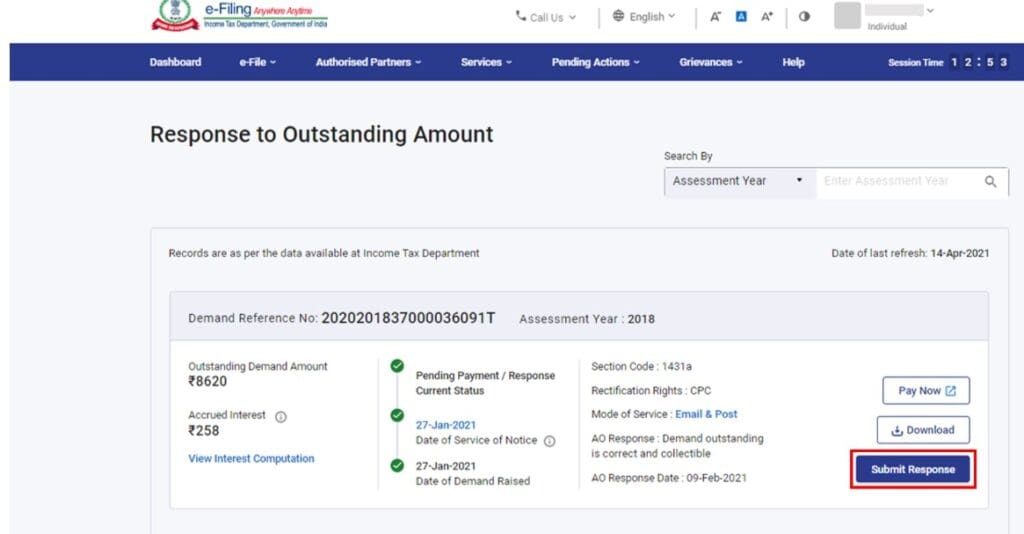
Task: Click the search magnifier icon
Action: tap(990, 181)
